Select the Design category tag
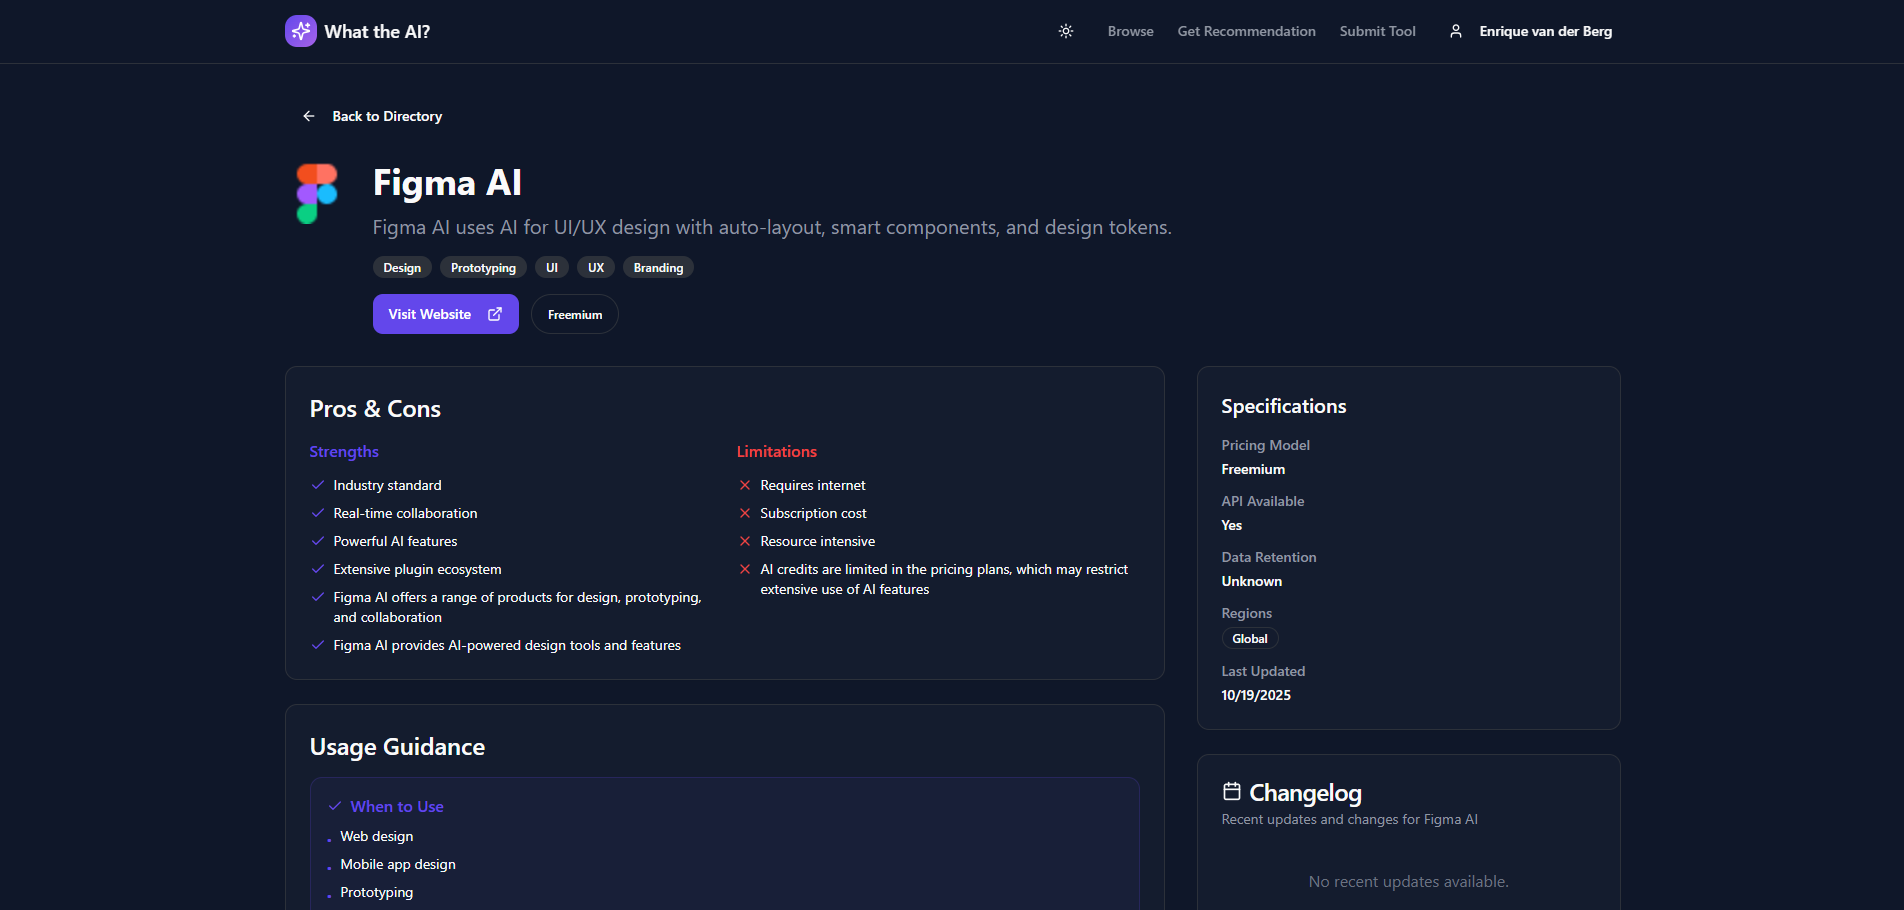The image size is (1904, 910). point(402,267)
